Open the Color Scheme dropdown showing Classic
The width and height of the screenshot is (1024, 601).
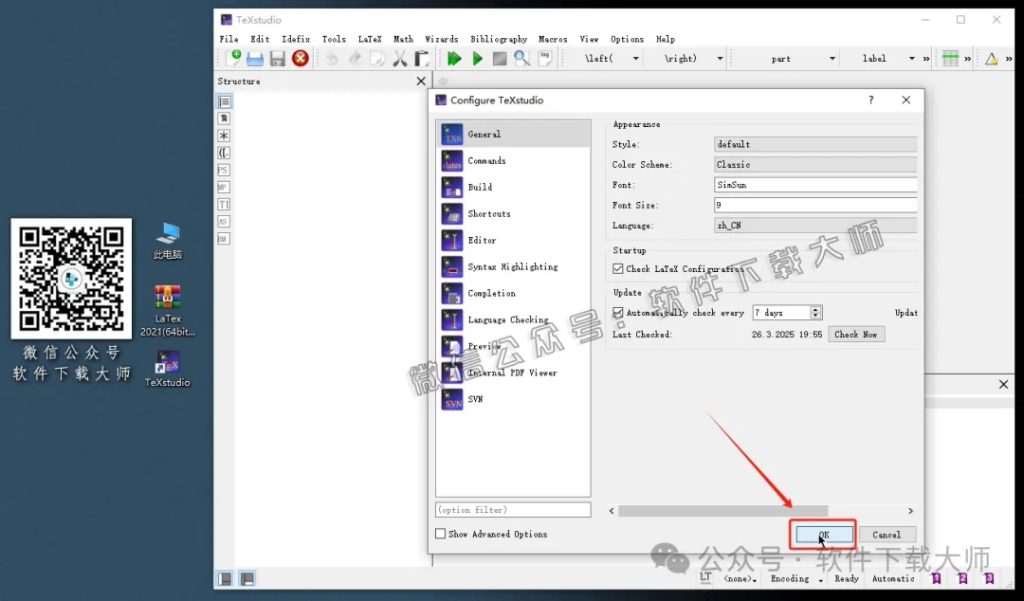click(x=816, y=165)
